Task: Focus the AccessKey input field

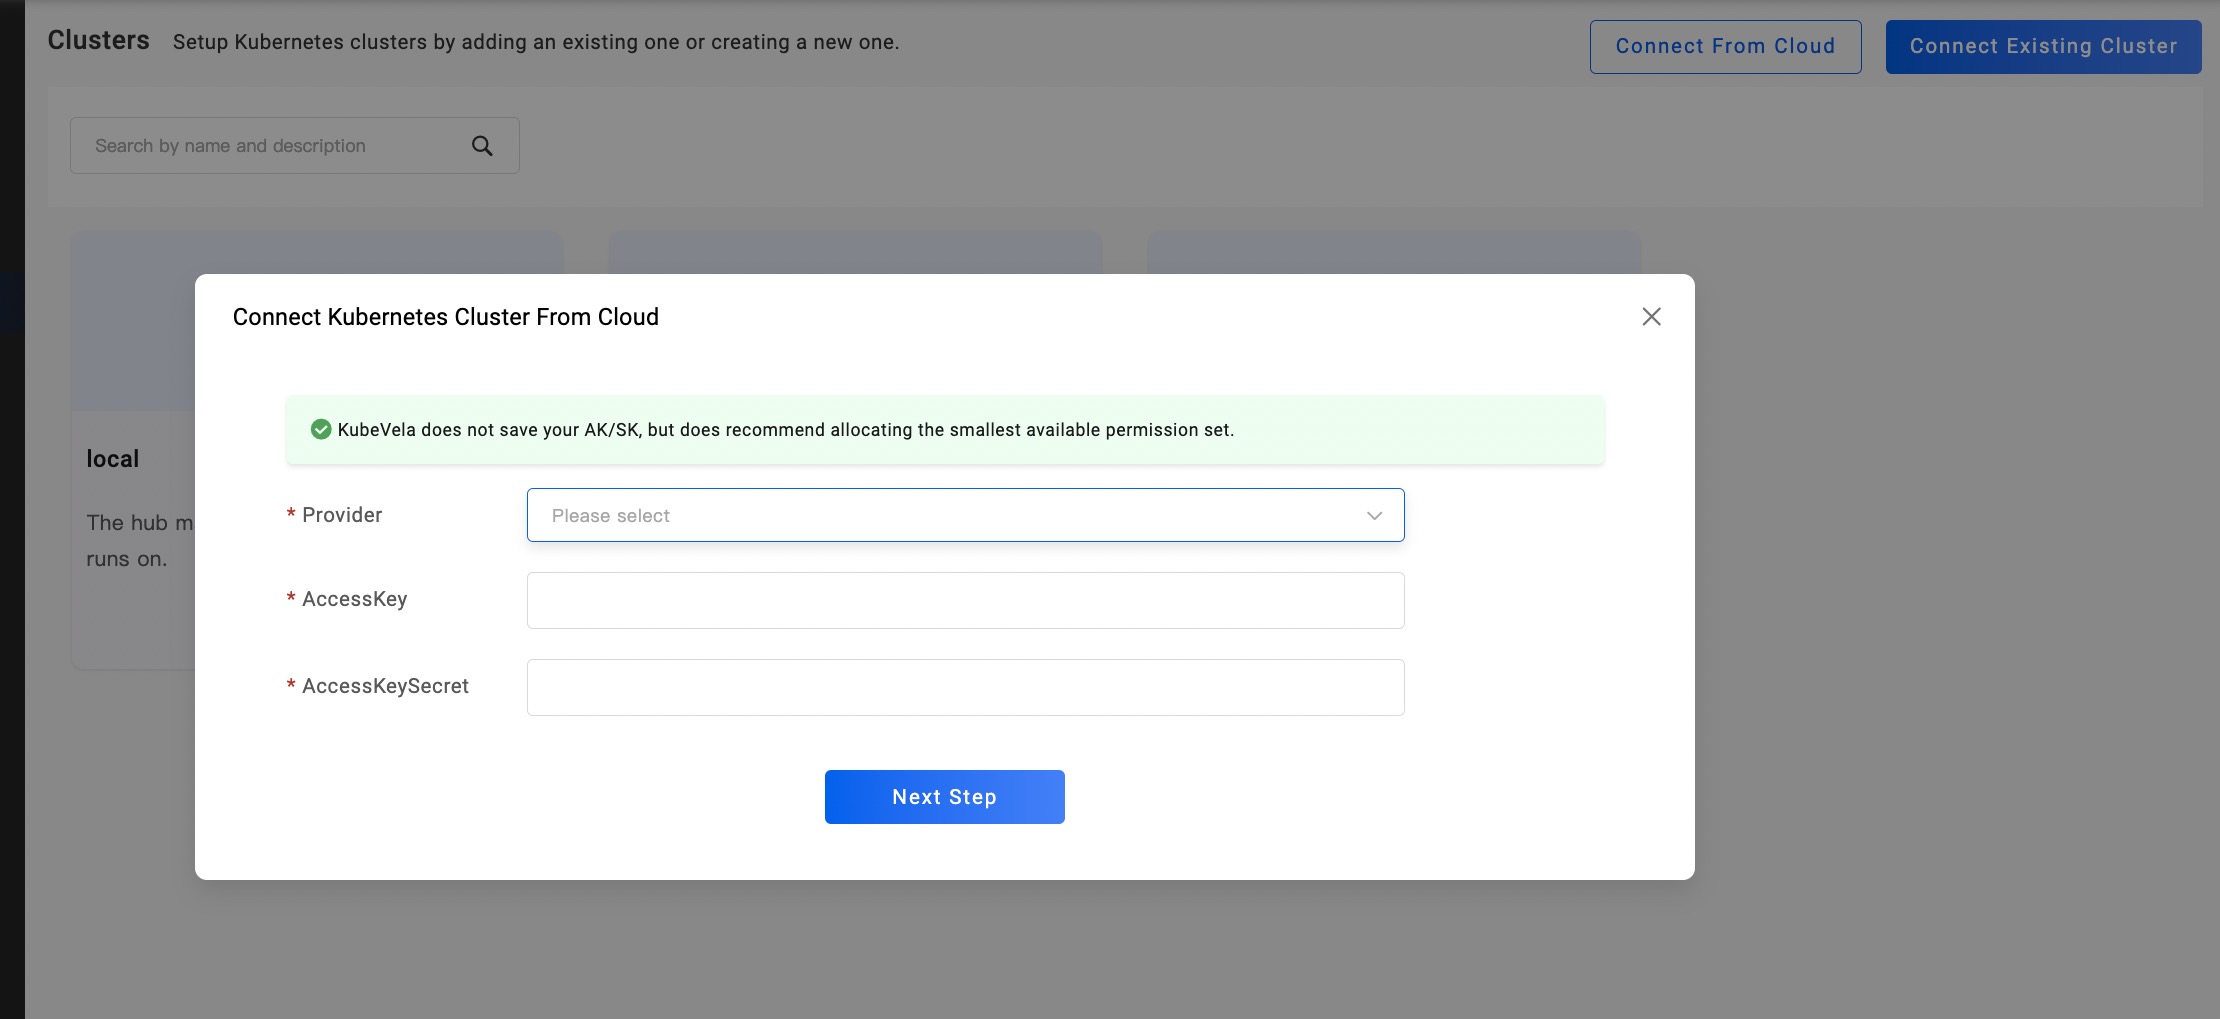Action: pyautogui.click(x=965, y=600)
